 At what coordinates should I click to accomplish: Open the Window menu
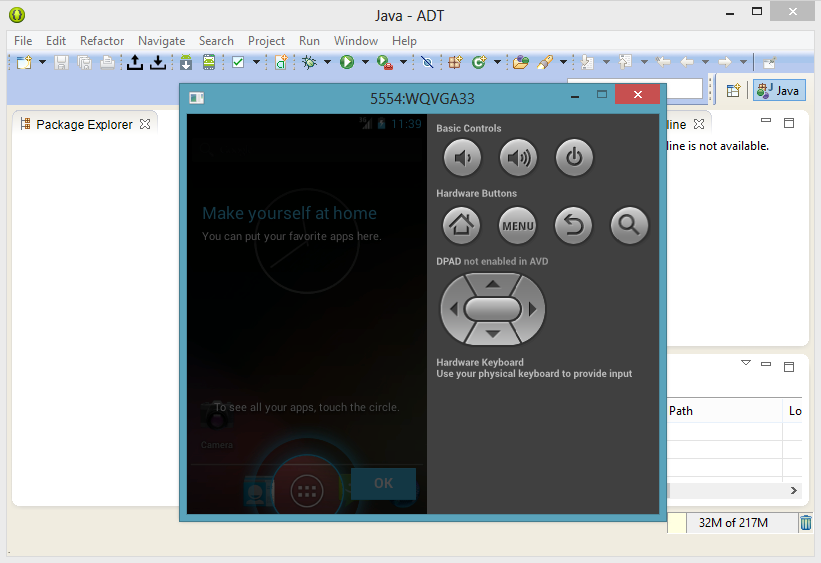356,41
